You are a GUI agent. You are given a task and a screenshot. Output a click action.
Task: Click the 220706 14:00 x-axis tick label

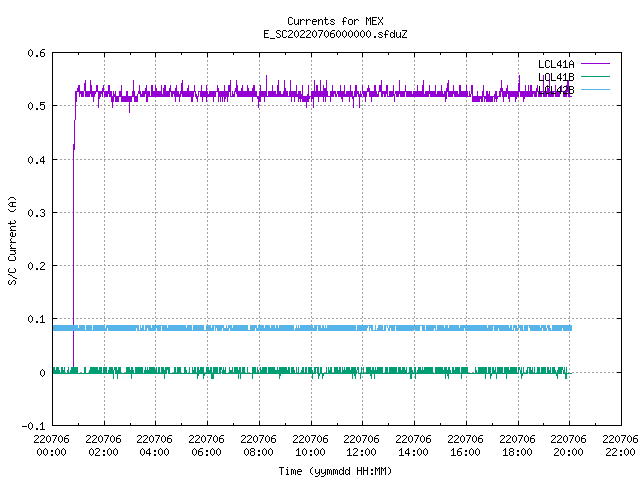click(x=413, y=446)
